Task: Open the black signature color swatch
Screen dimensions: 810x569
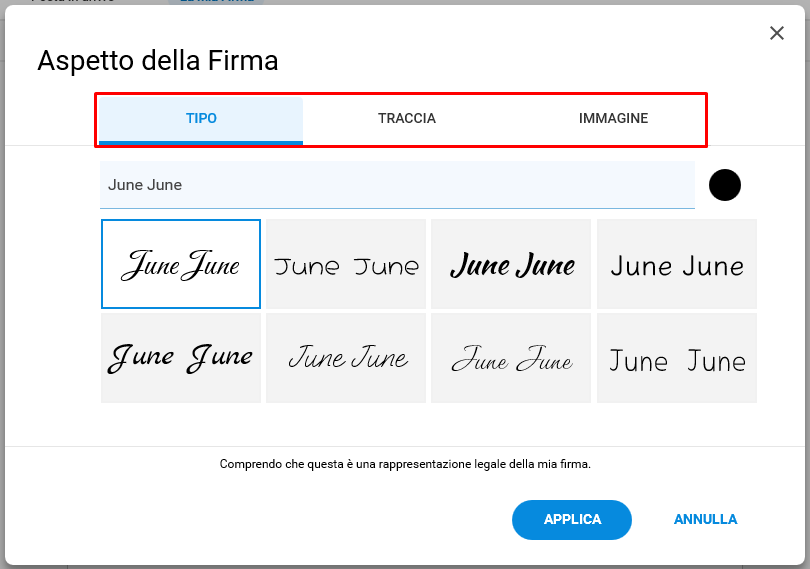Action: [725, 185]
